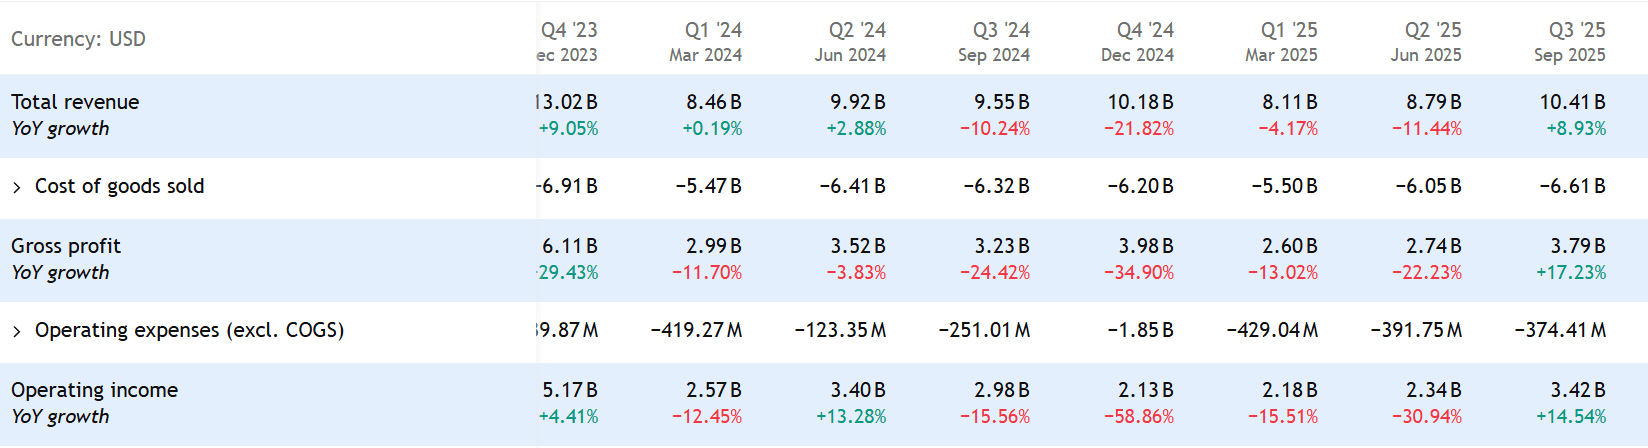Click the Operating income row label

point(94,390)
